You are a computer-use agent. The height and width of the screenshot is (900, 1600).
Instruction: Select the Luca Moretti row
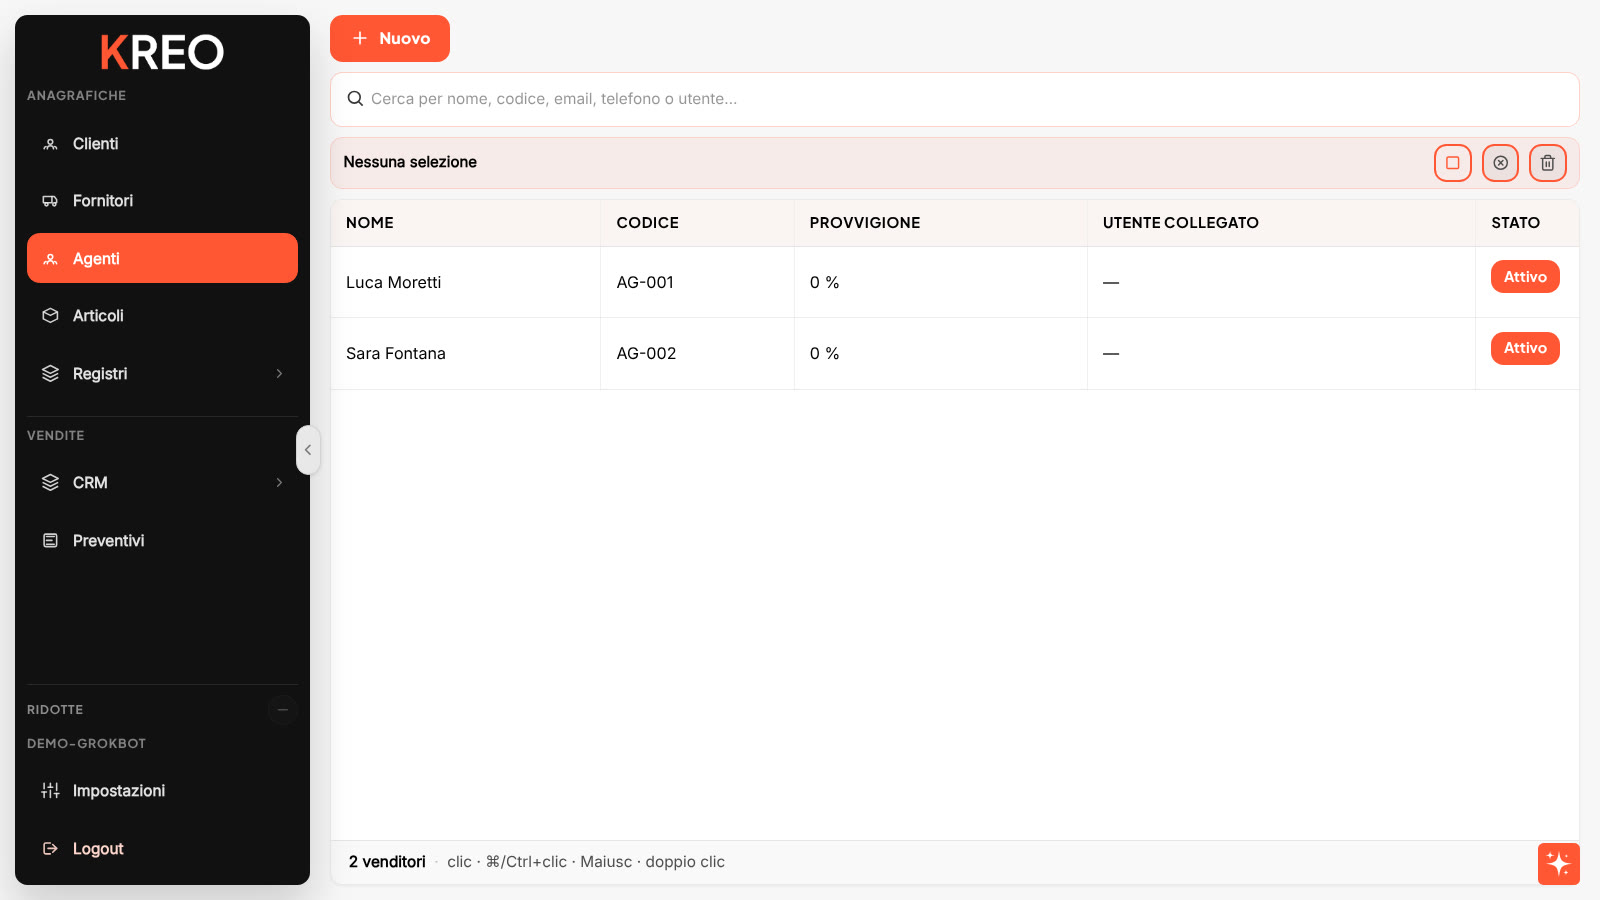tap(955, 282)
